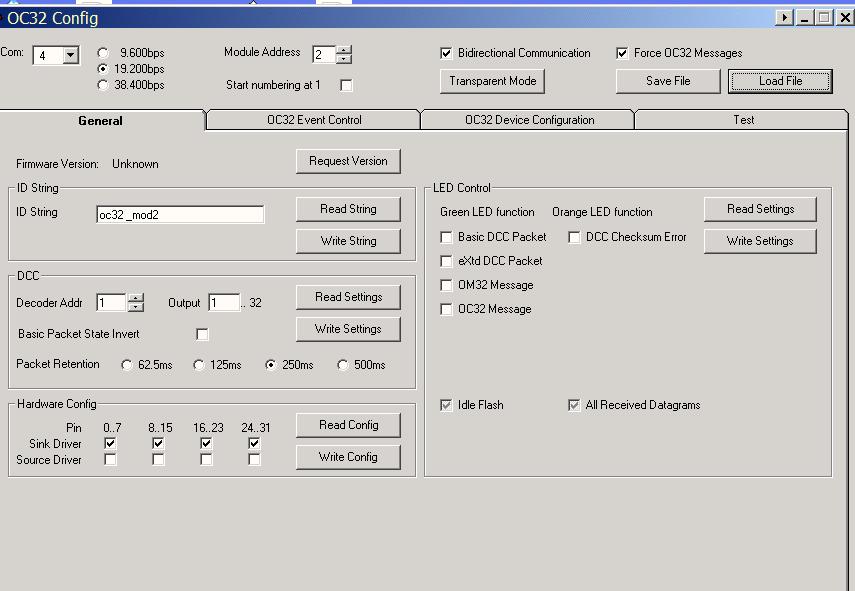Select 500ms Packet Retention option
Image resolution: width=855 pixels, height=591 pixels.
tap(343, 365)
